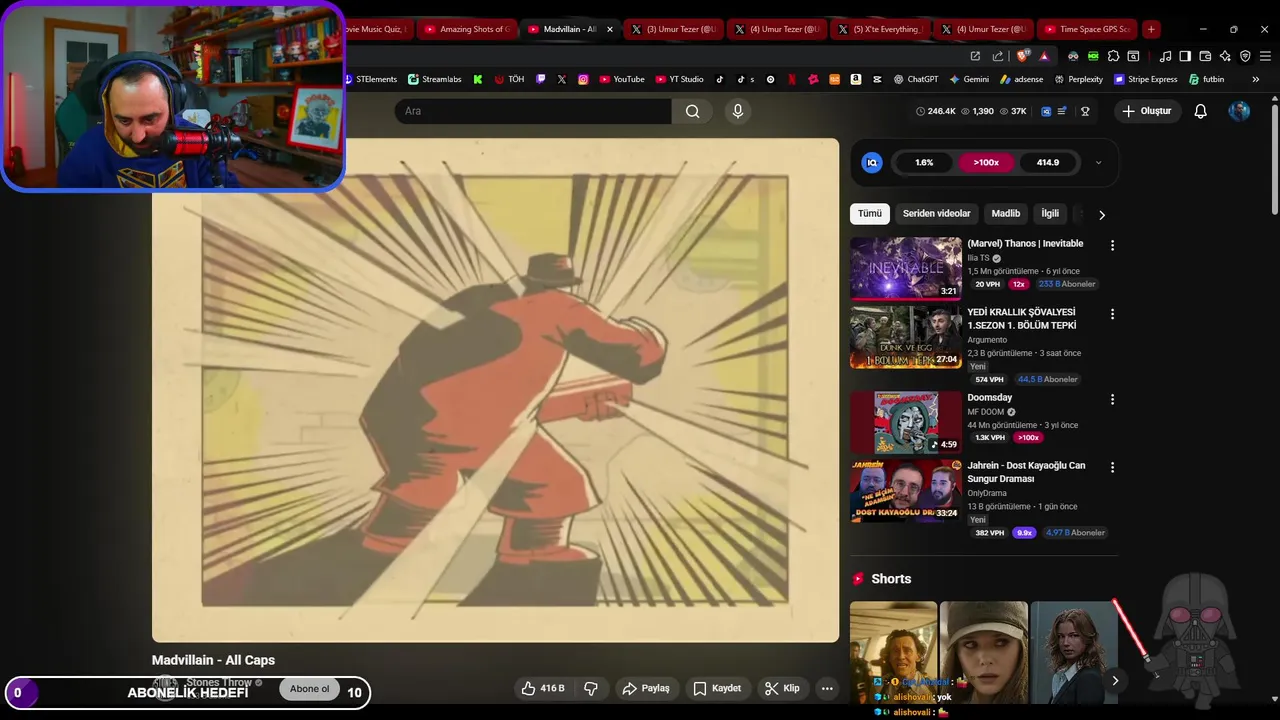Click the Klip clip button

pos(782,688)
